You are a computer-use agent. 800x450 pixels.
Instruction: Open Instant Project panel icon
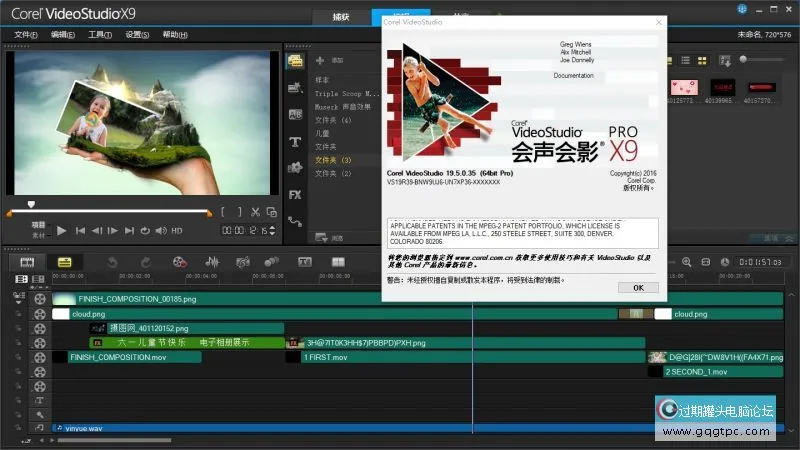point(295,88)
